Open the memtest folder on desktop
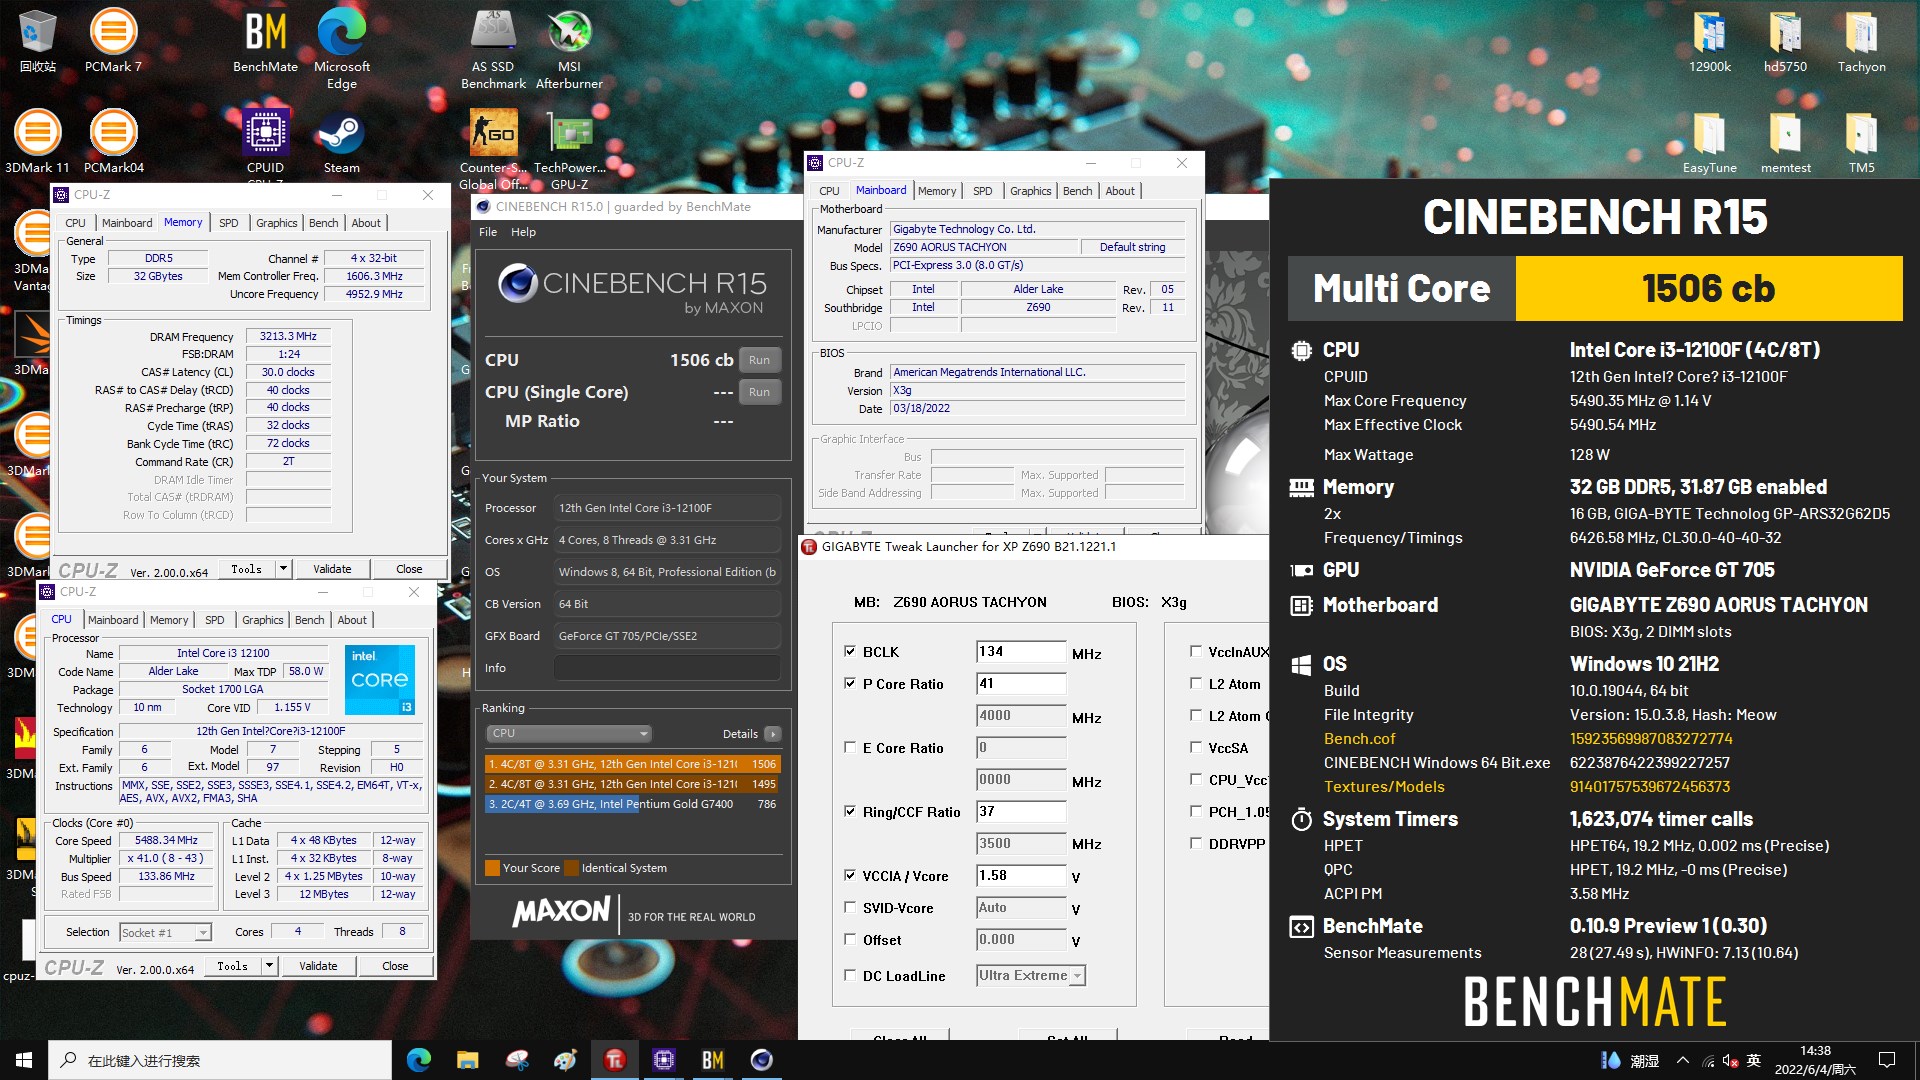This screenshot has height=1080, width=1920. [x=1785, y=141]
